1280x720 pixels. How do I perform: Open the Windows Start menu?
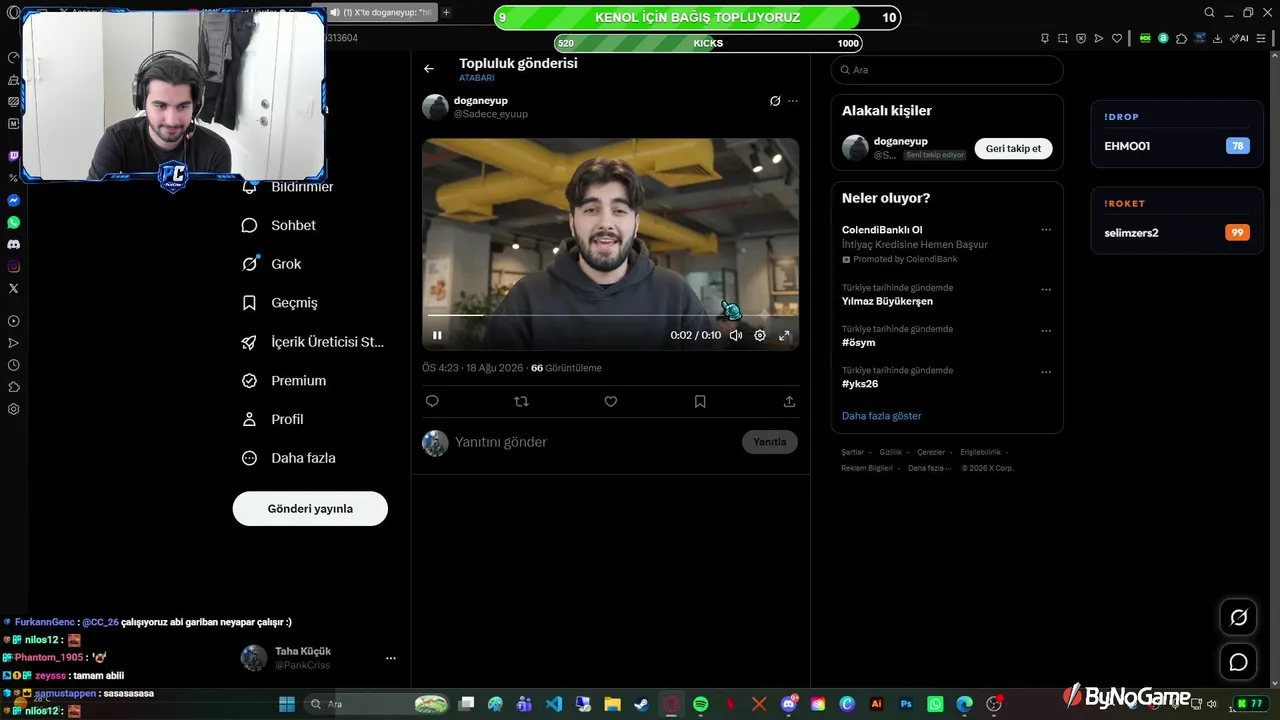pos(287,704)
